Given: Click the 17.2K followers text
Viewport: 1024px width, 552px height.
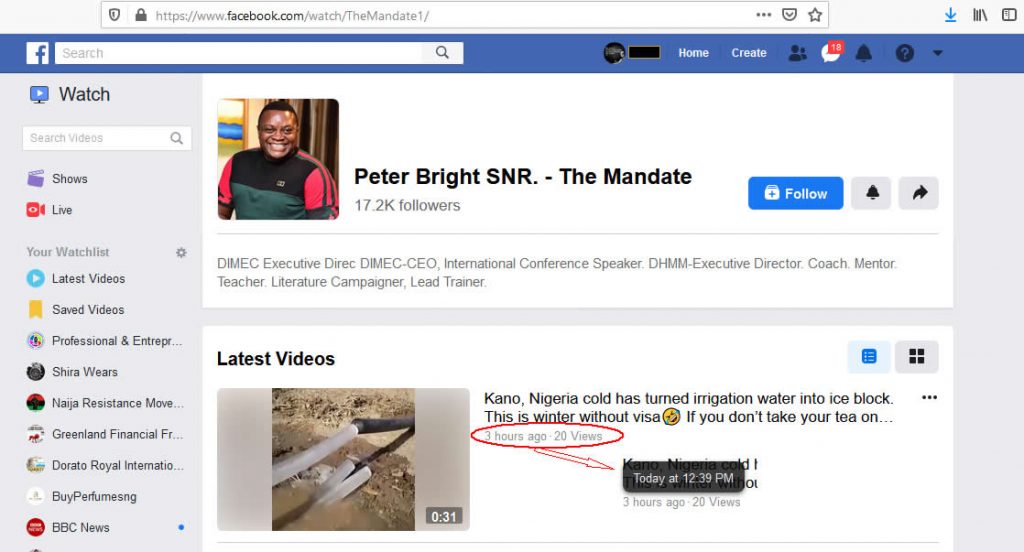Looking at the screenshot, I should tap(408, 206).
